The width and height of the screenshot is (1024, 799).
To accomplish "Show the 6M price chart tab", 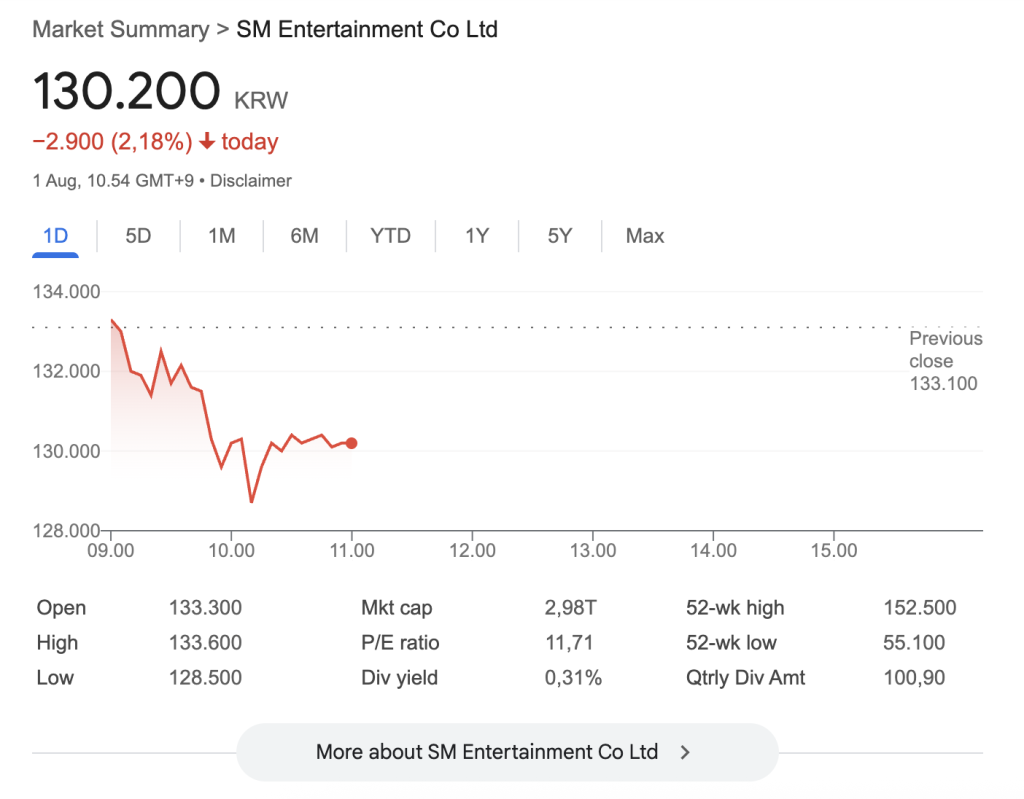I will coord(304,236).
